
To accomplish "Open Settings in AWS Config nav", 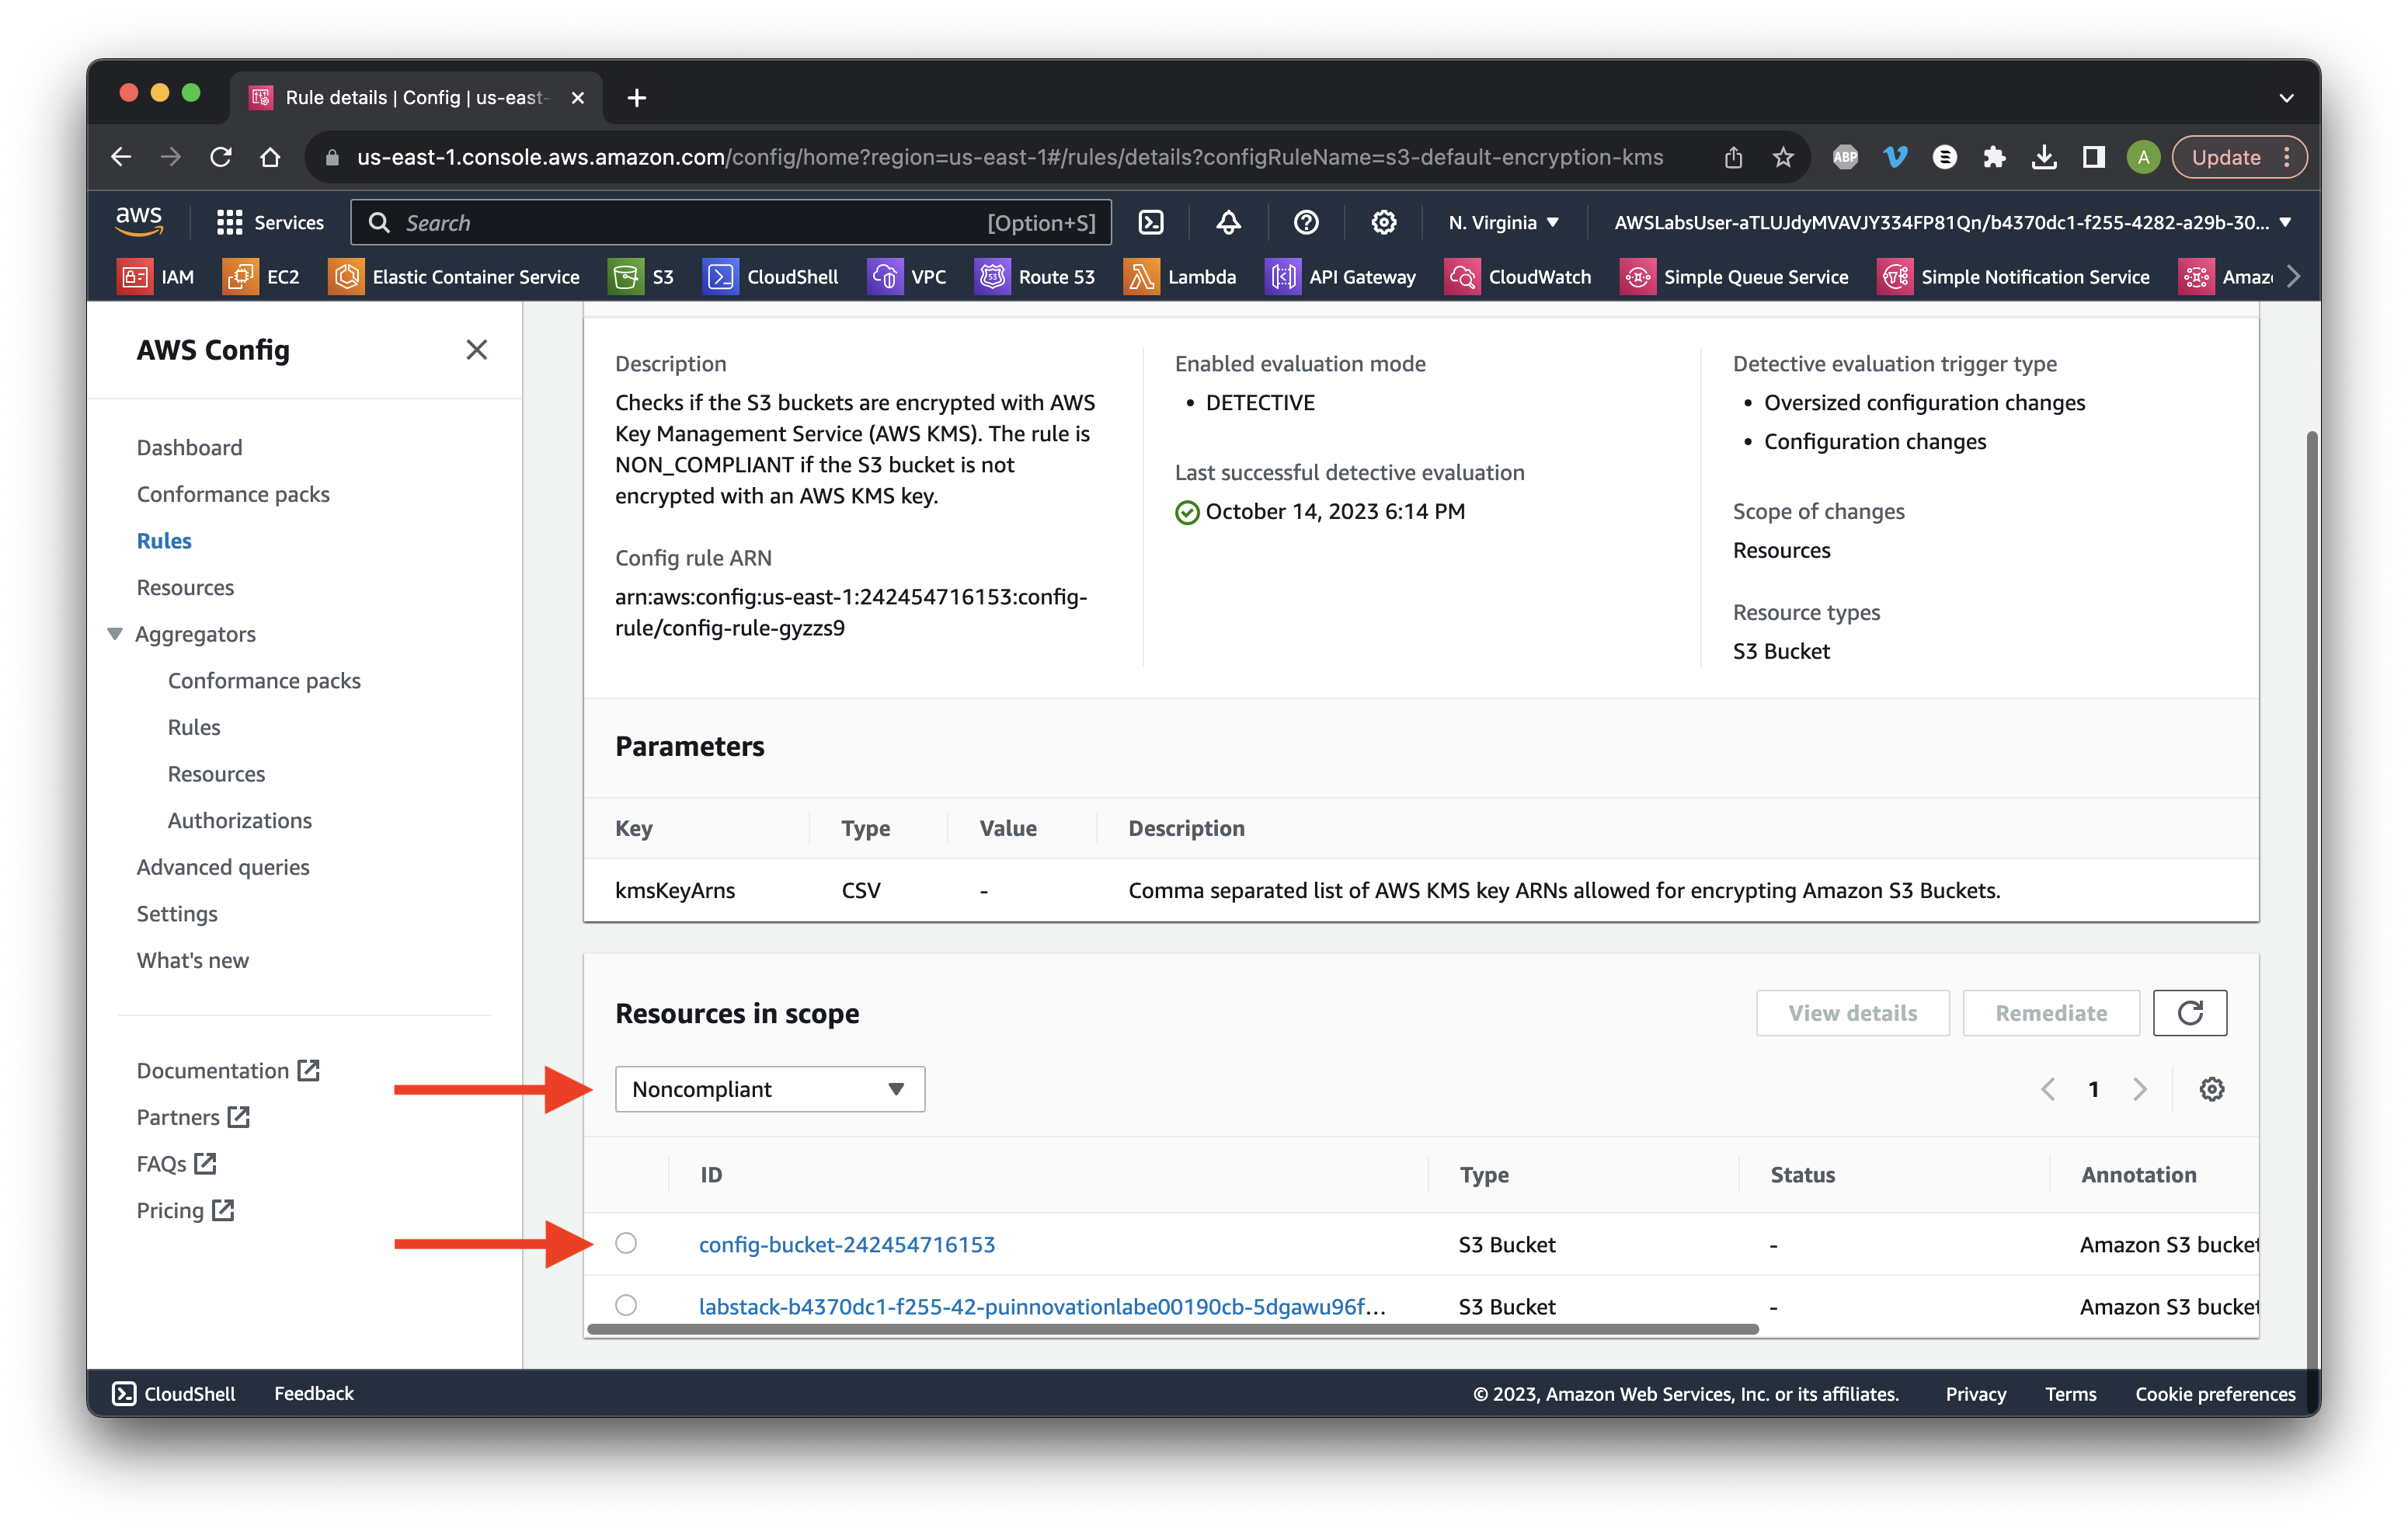I will 177,913.
